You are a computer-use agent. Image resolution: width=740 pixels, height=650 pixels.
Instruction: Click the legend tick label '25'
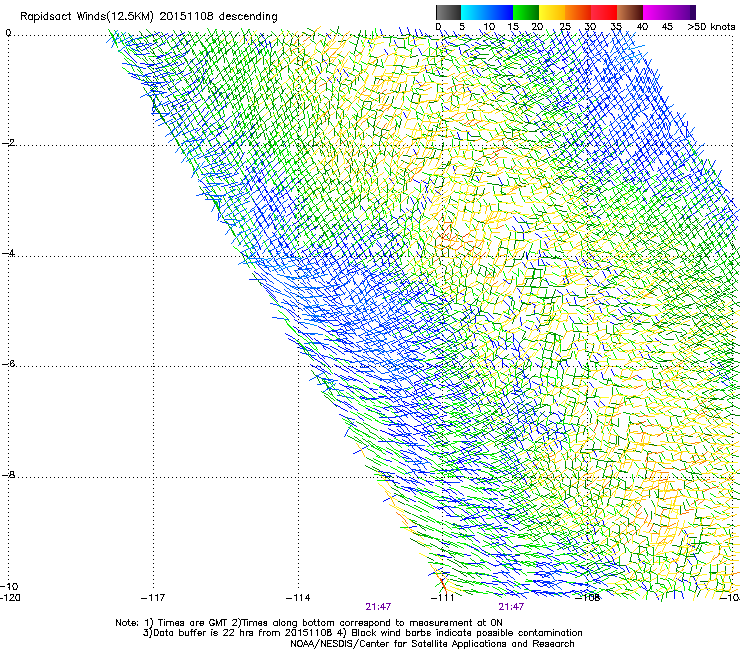click(x=565, y=26)
